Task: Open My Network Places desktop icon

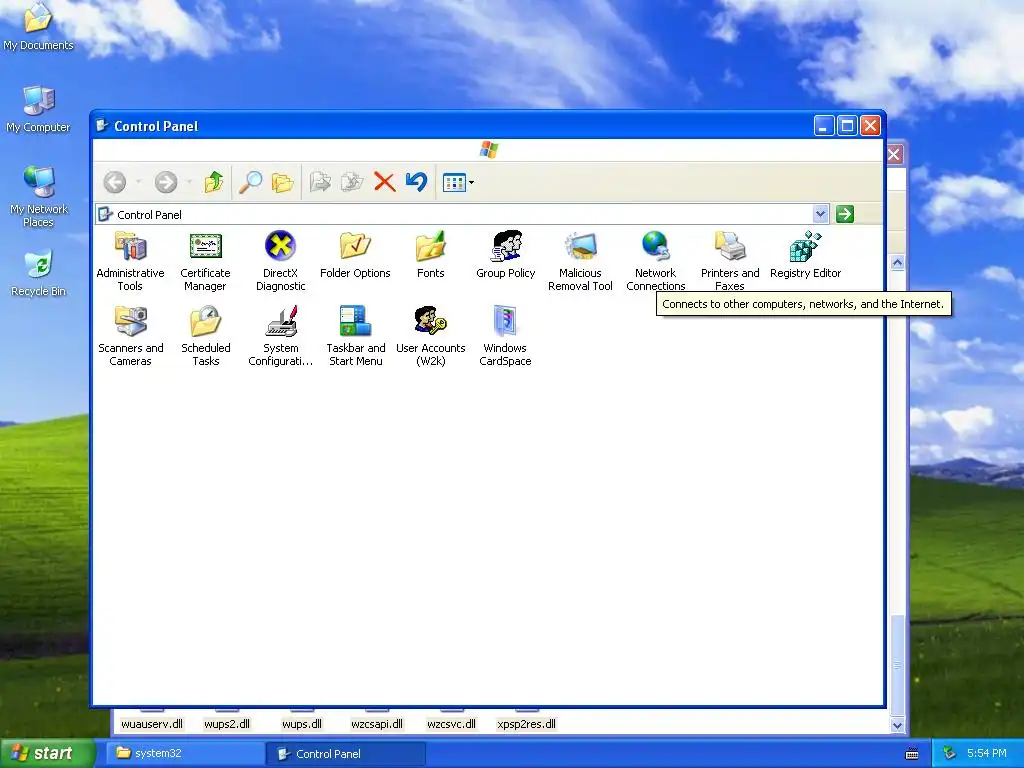Action: point(38,197)
